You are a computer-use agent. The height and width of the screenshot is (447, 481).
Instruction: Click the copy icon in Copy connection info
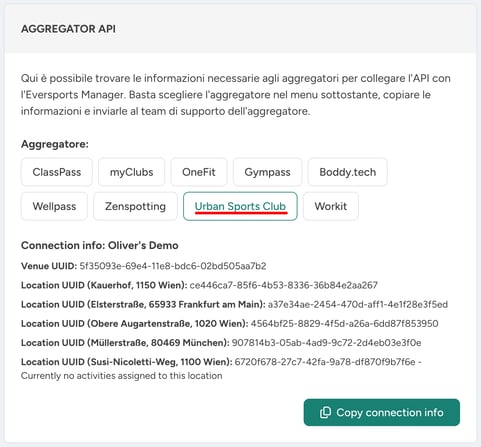(325, 412)
